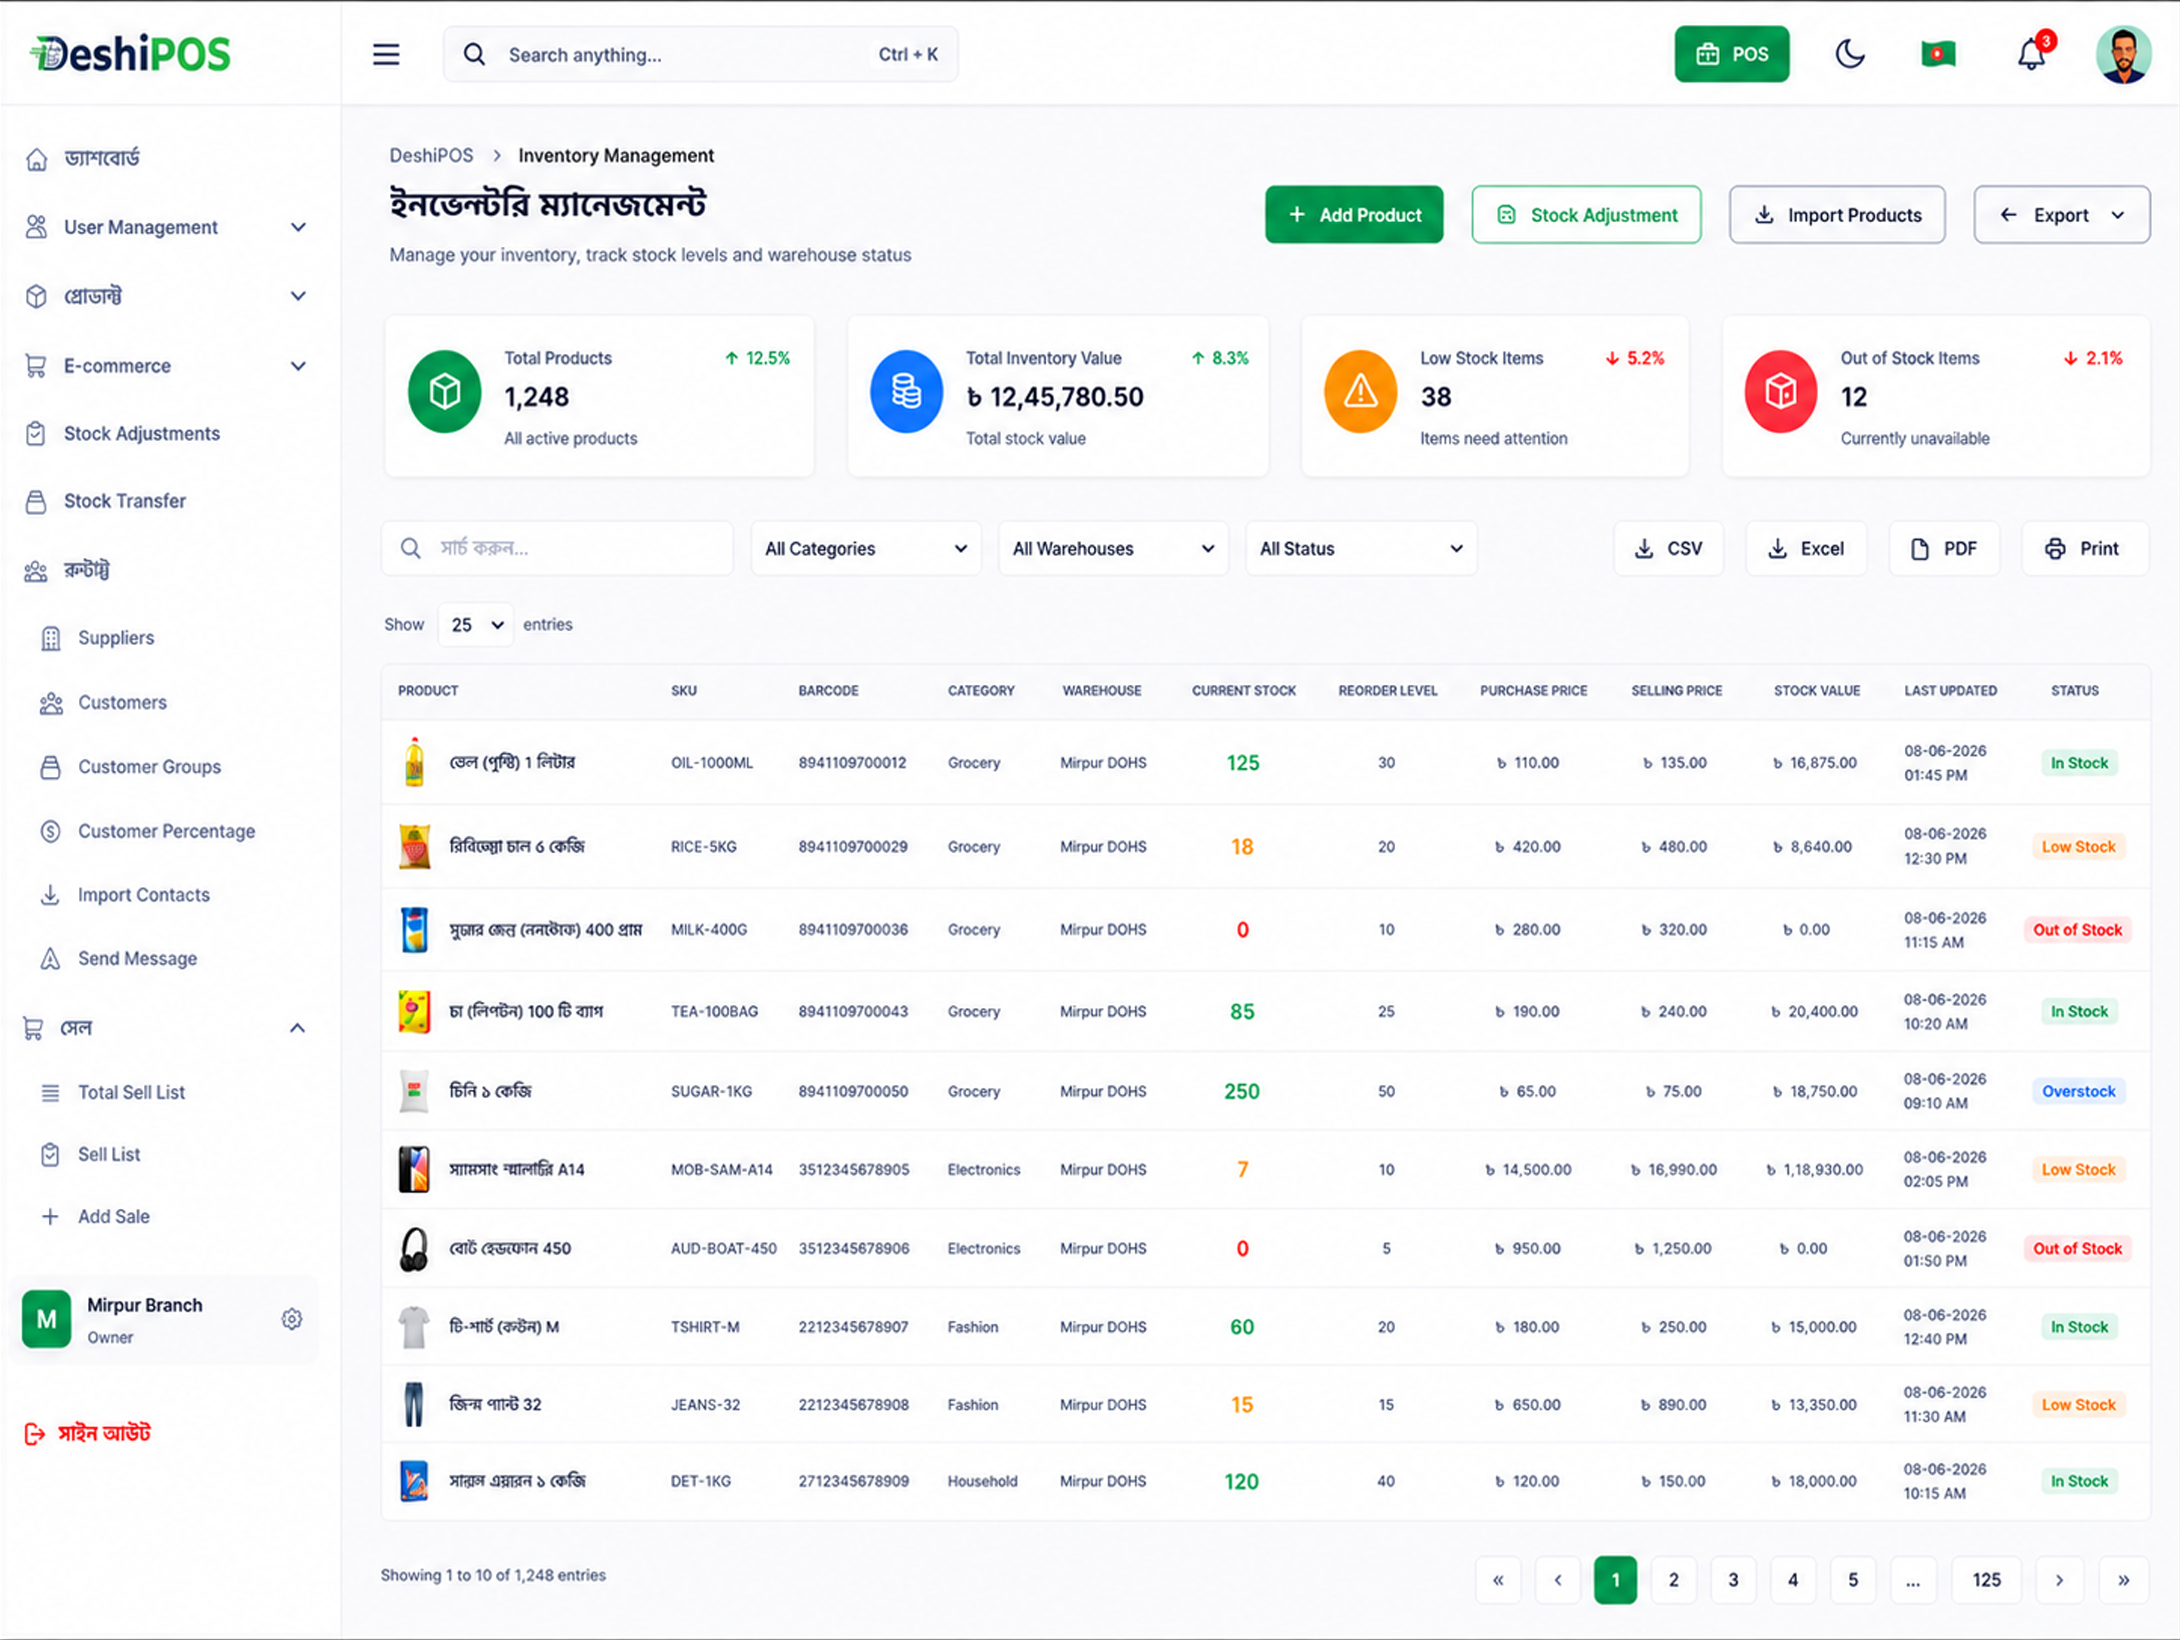Click সাইন আউট sign out link
Screen dimensions: 2180x1640
coord(87,1434)
